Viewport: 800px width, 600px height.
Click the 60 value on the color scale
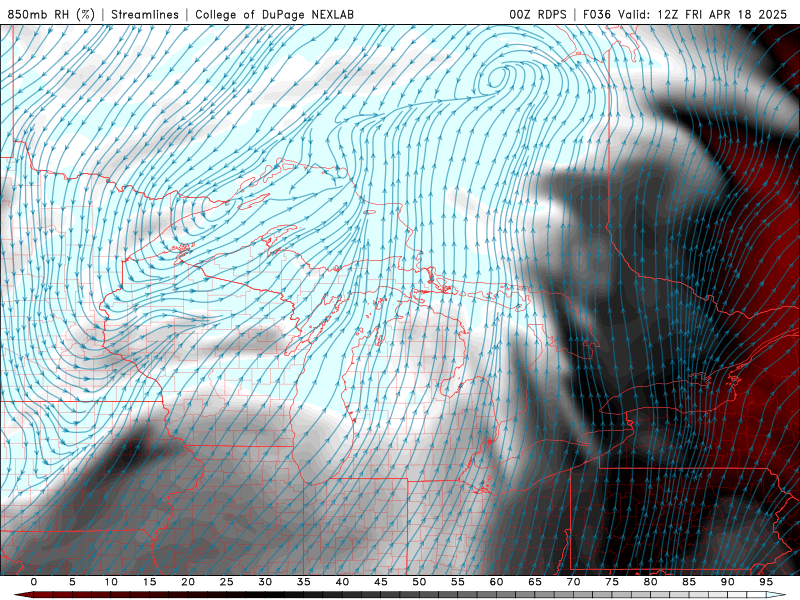(496, 582)
